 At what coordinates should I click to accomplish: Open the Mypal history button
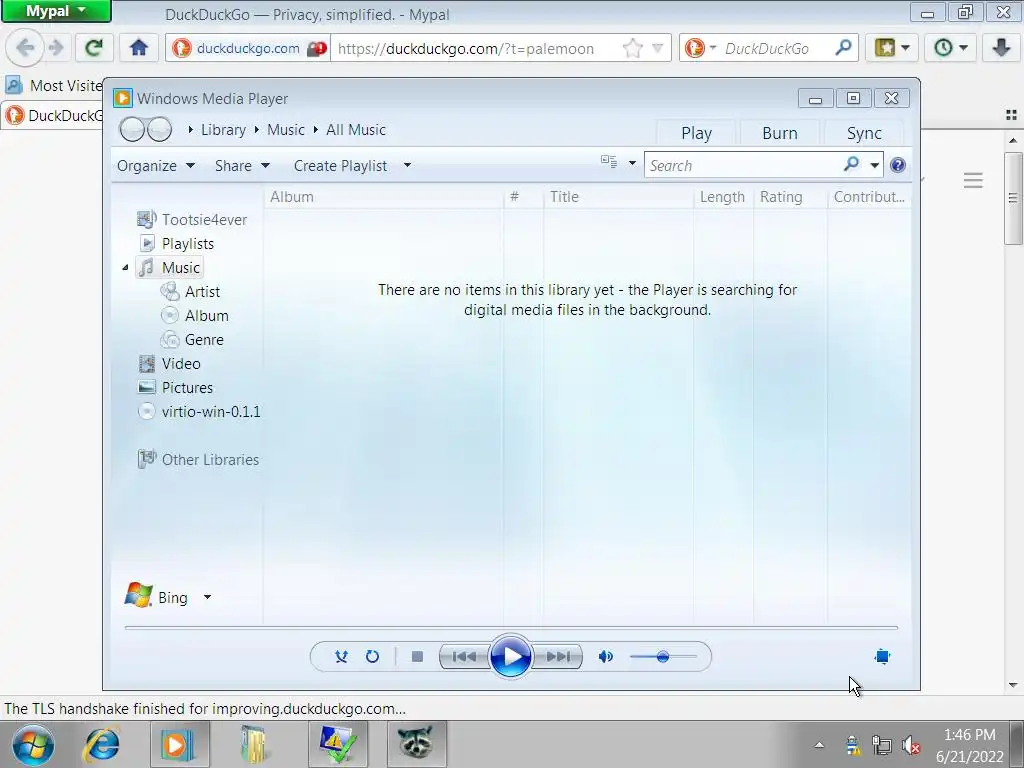[x=950, y=48]
